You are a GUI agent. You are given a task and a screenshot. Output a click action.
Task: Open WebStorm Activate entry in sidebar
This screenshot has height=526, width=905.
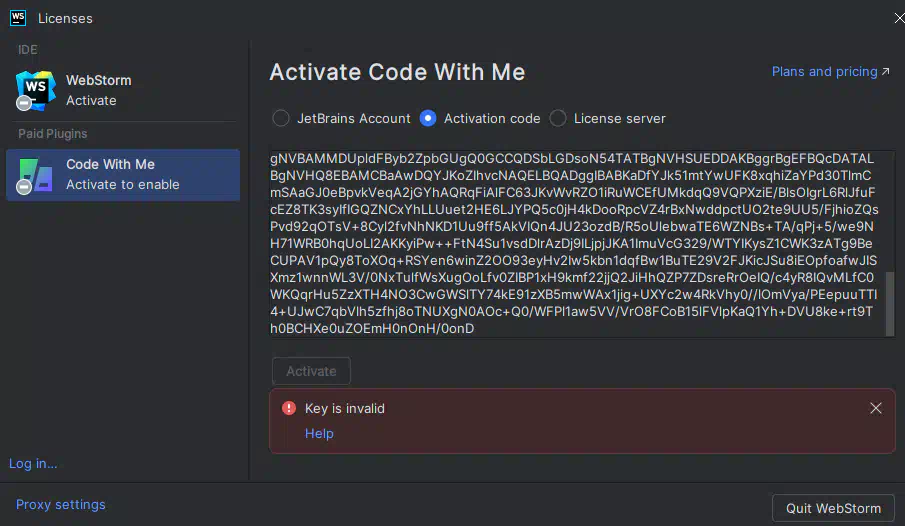(x=123, y=91)
